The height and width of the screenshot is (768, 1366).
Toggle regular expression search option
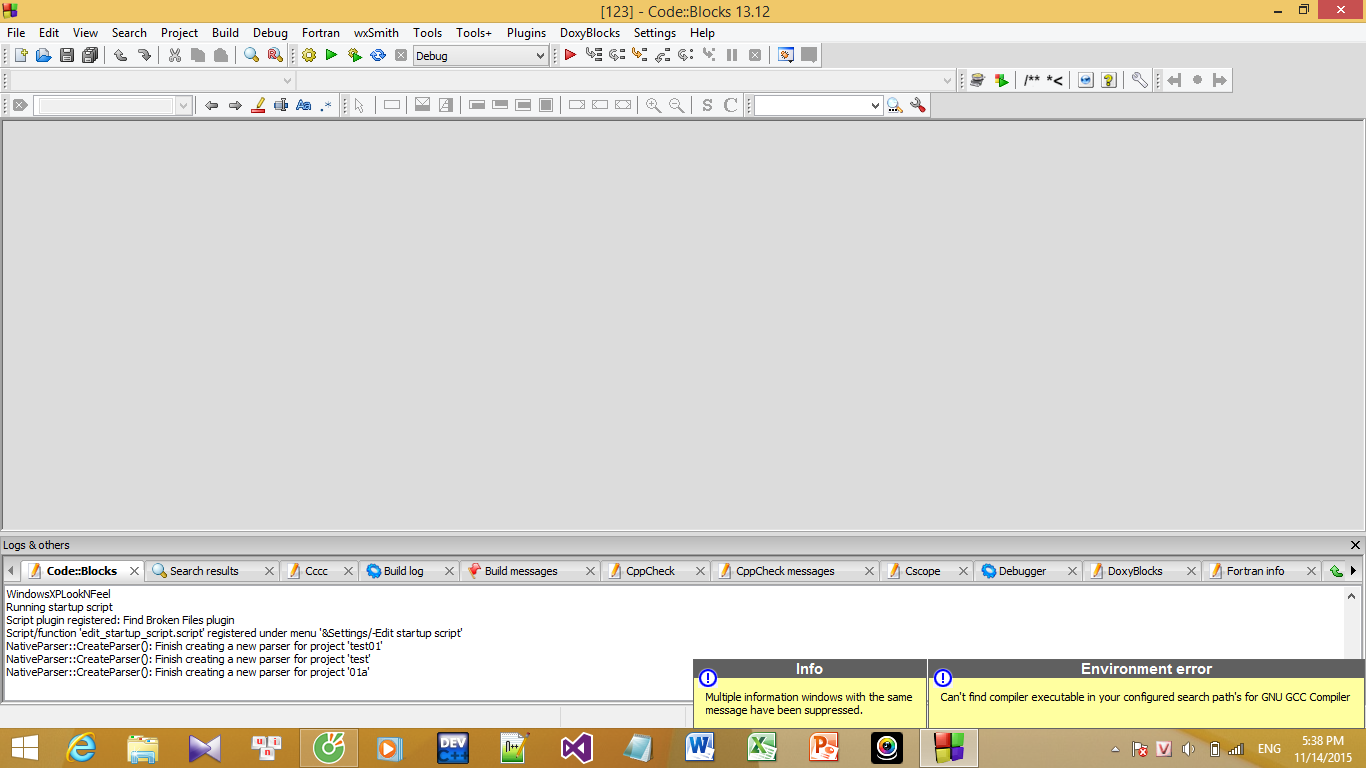pyautogui.click(x=326, y=105)
